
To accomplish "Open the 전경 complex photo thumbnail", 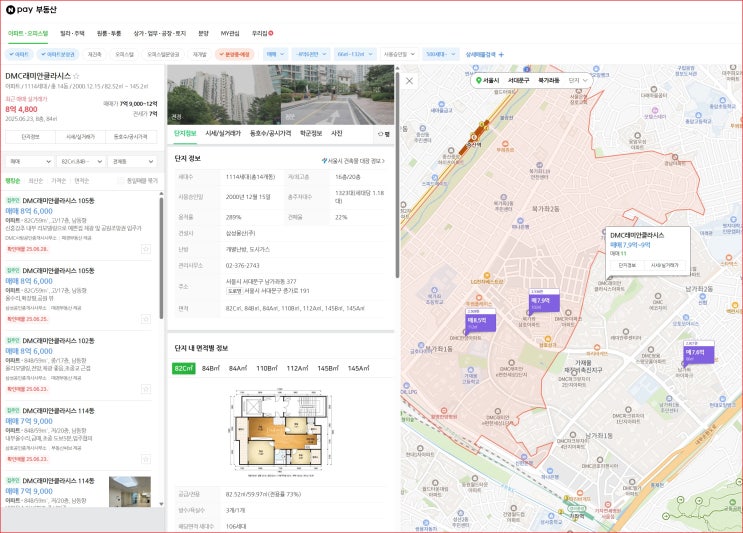I will click(x=224, y=95).
